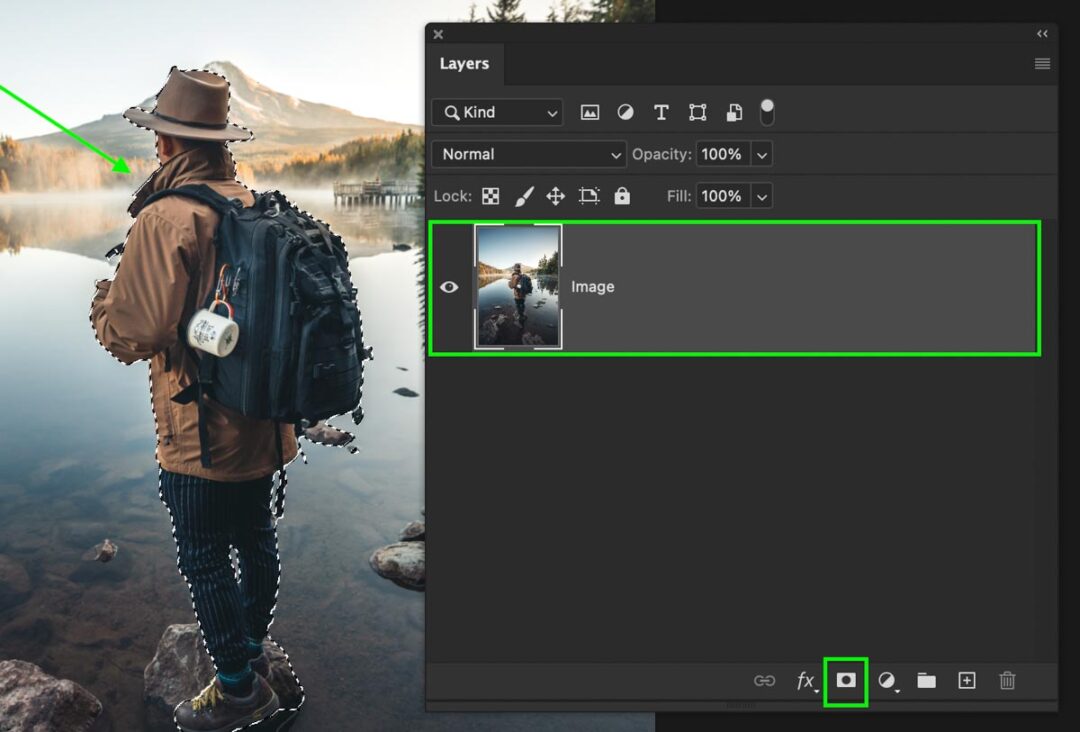Delete the layer using the trash icon
This screenshot has height=732, width=1080.
pyautogui.click(x=1006, y=681)
